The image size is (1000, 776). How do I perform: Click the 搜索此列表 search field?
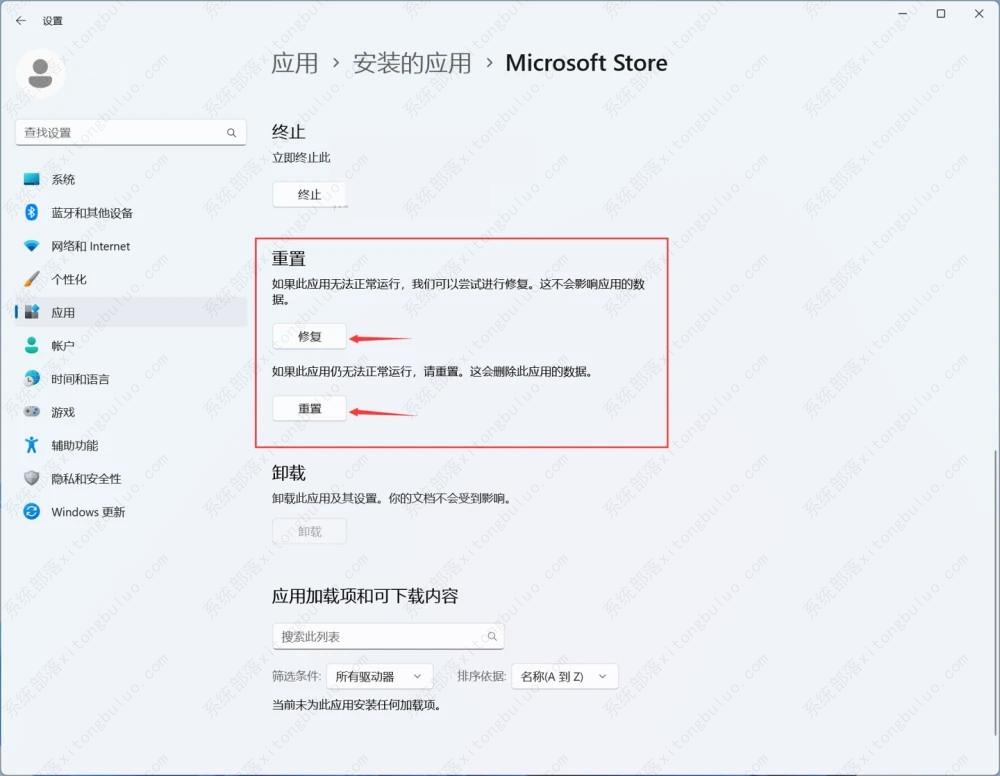[x=380, y=636]
